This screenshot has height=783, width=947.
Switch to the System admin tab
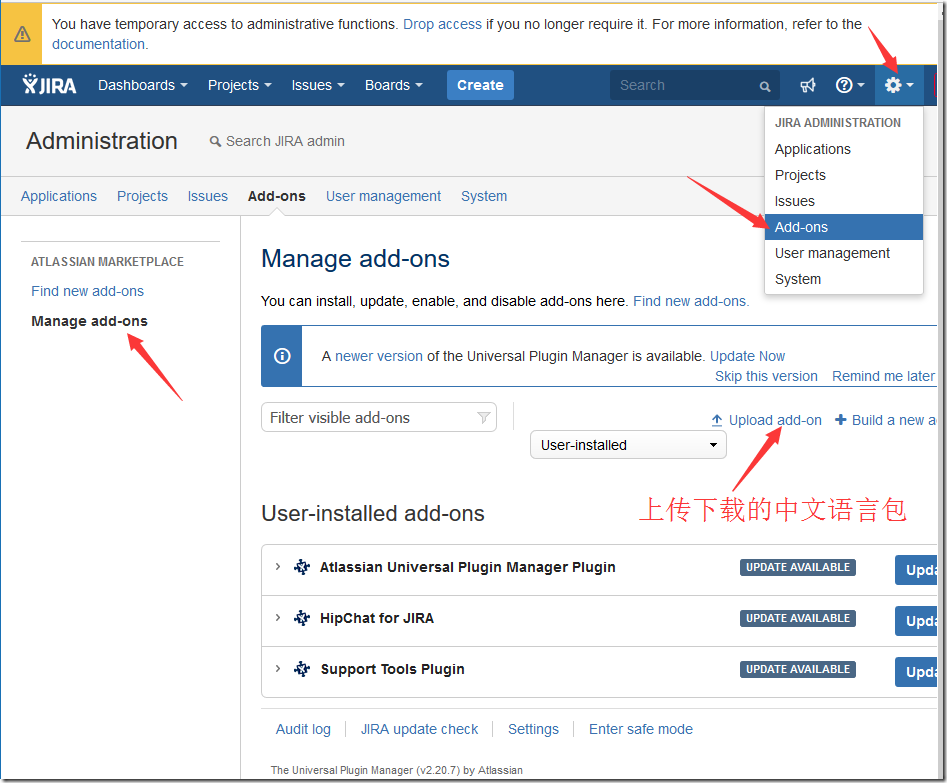pyautogui.click(x=484, y=196)
